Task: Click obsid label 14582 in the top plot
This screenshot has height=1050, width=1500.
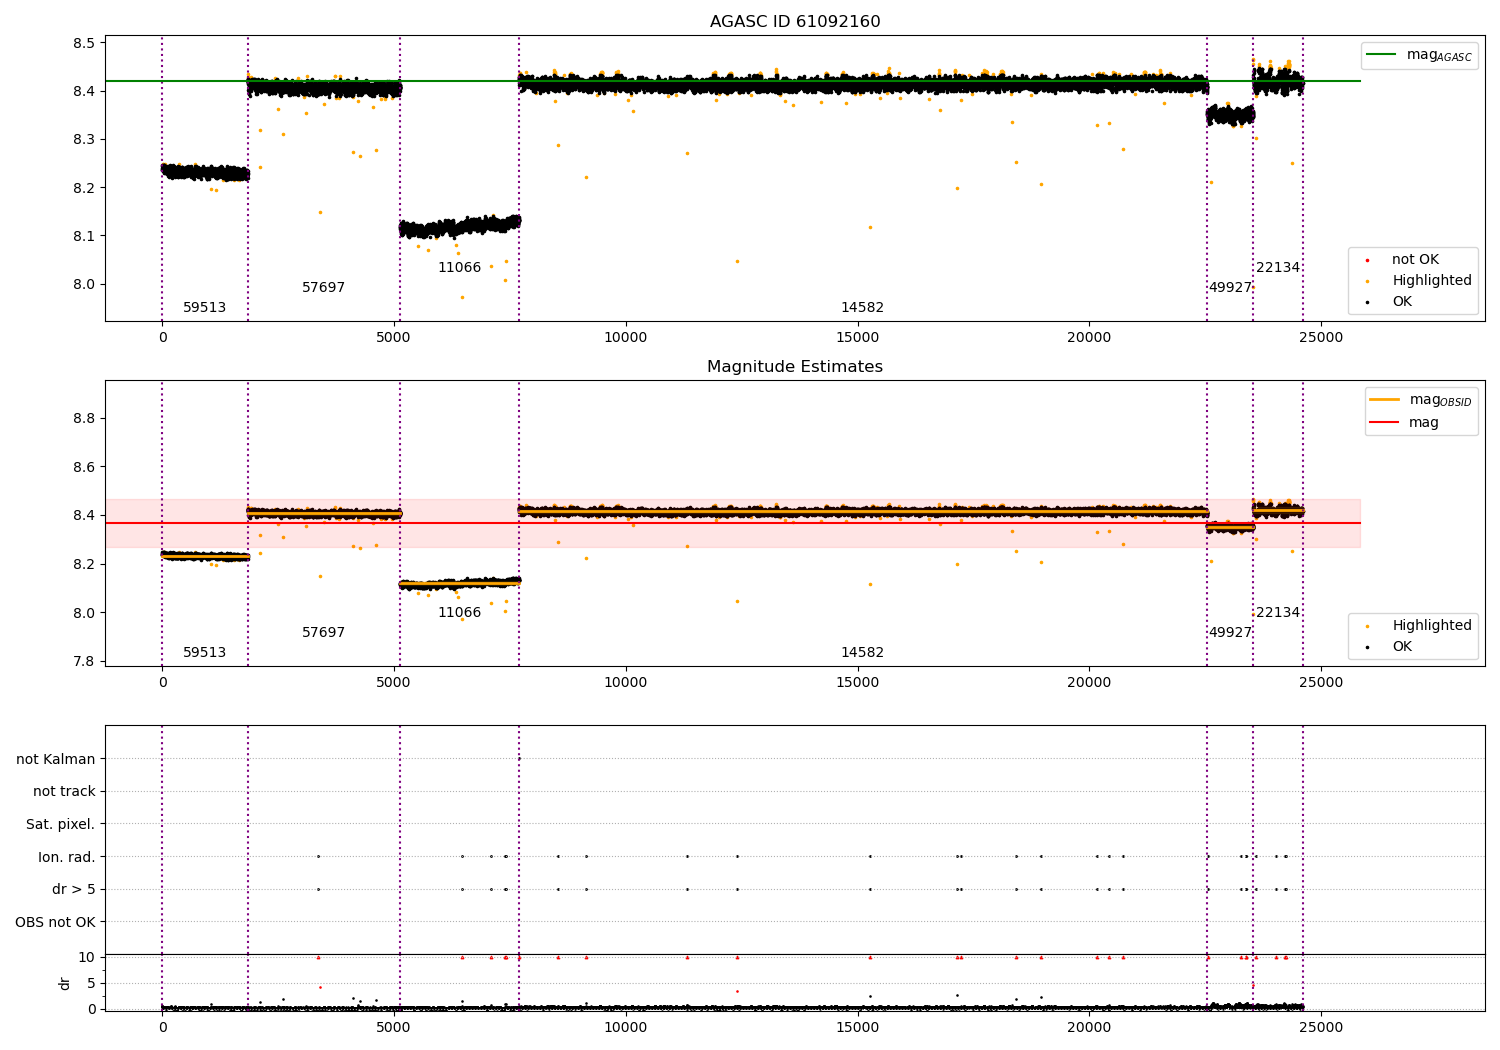Action: [862, 308]
